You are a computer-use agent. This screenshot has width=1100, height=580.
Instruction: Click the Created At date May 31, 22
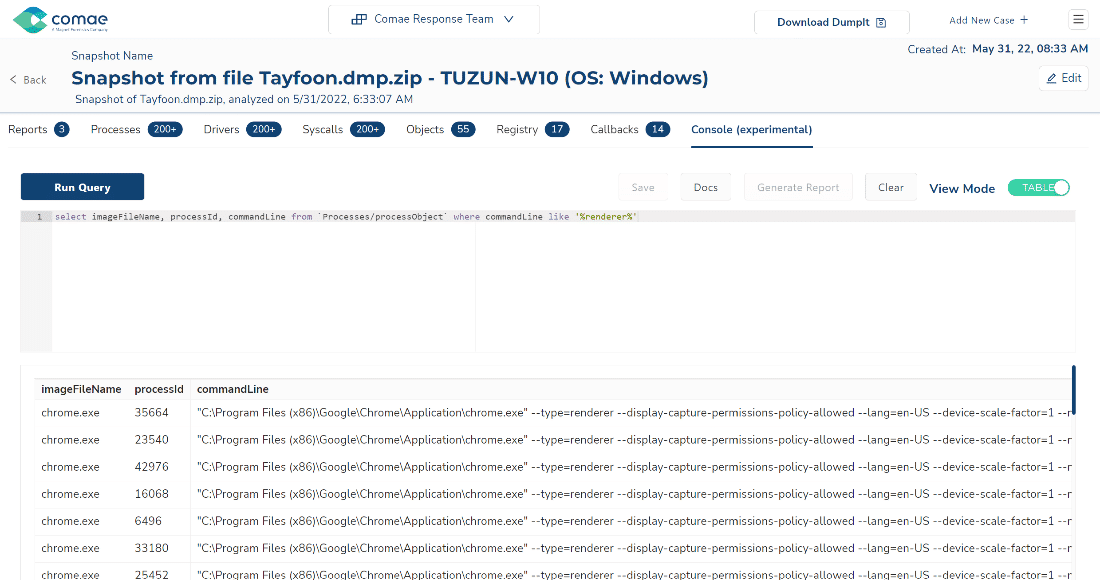click(x=1030, y=49)
